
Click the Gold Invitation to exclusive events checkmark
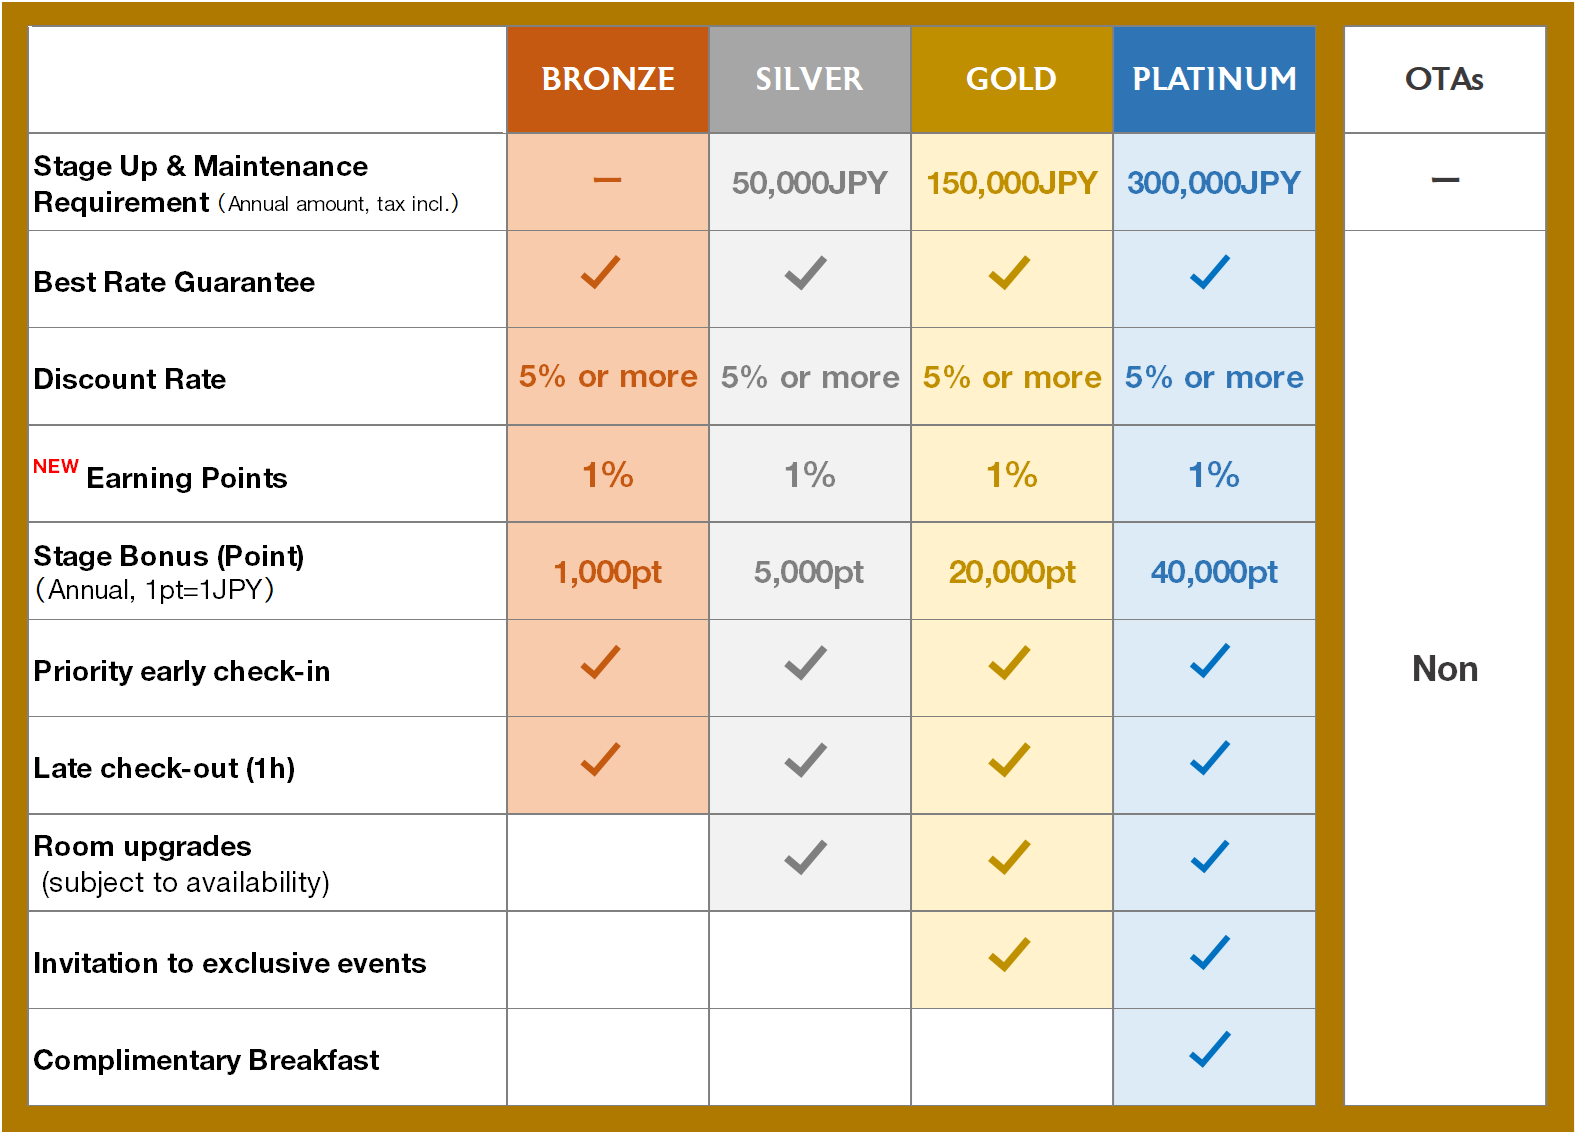coord(1010,954)
